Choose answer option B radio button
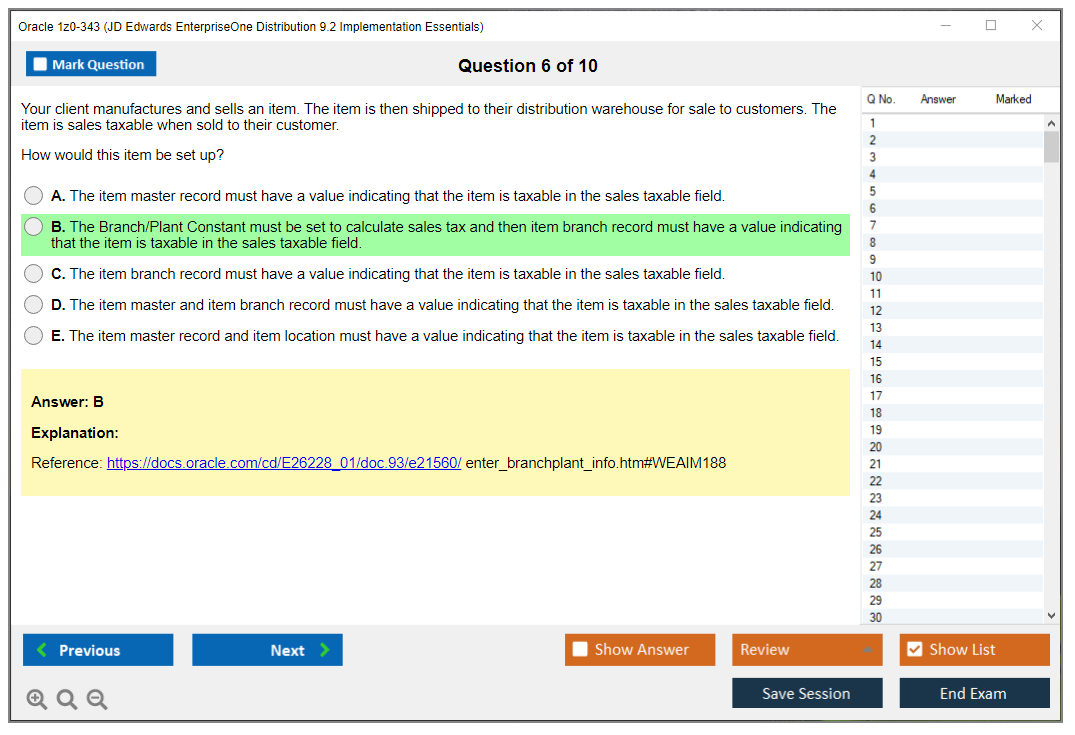Screen dimensions: 1075x735 coord(34,227)
